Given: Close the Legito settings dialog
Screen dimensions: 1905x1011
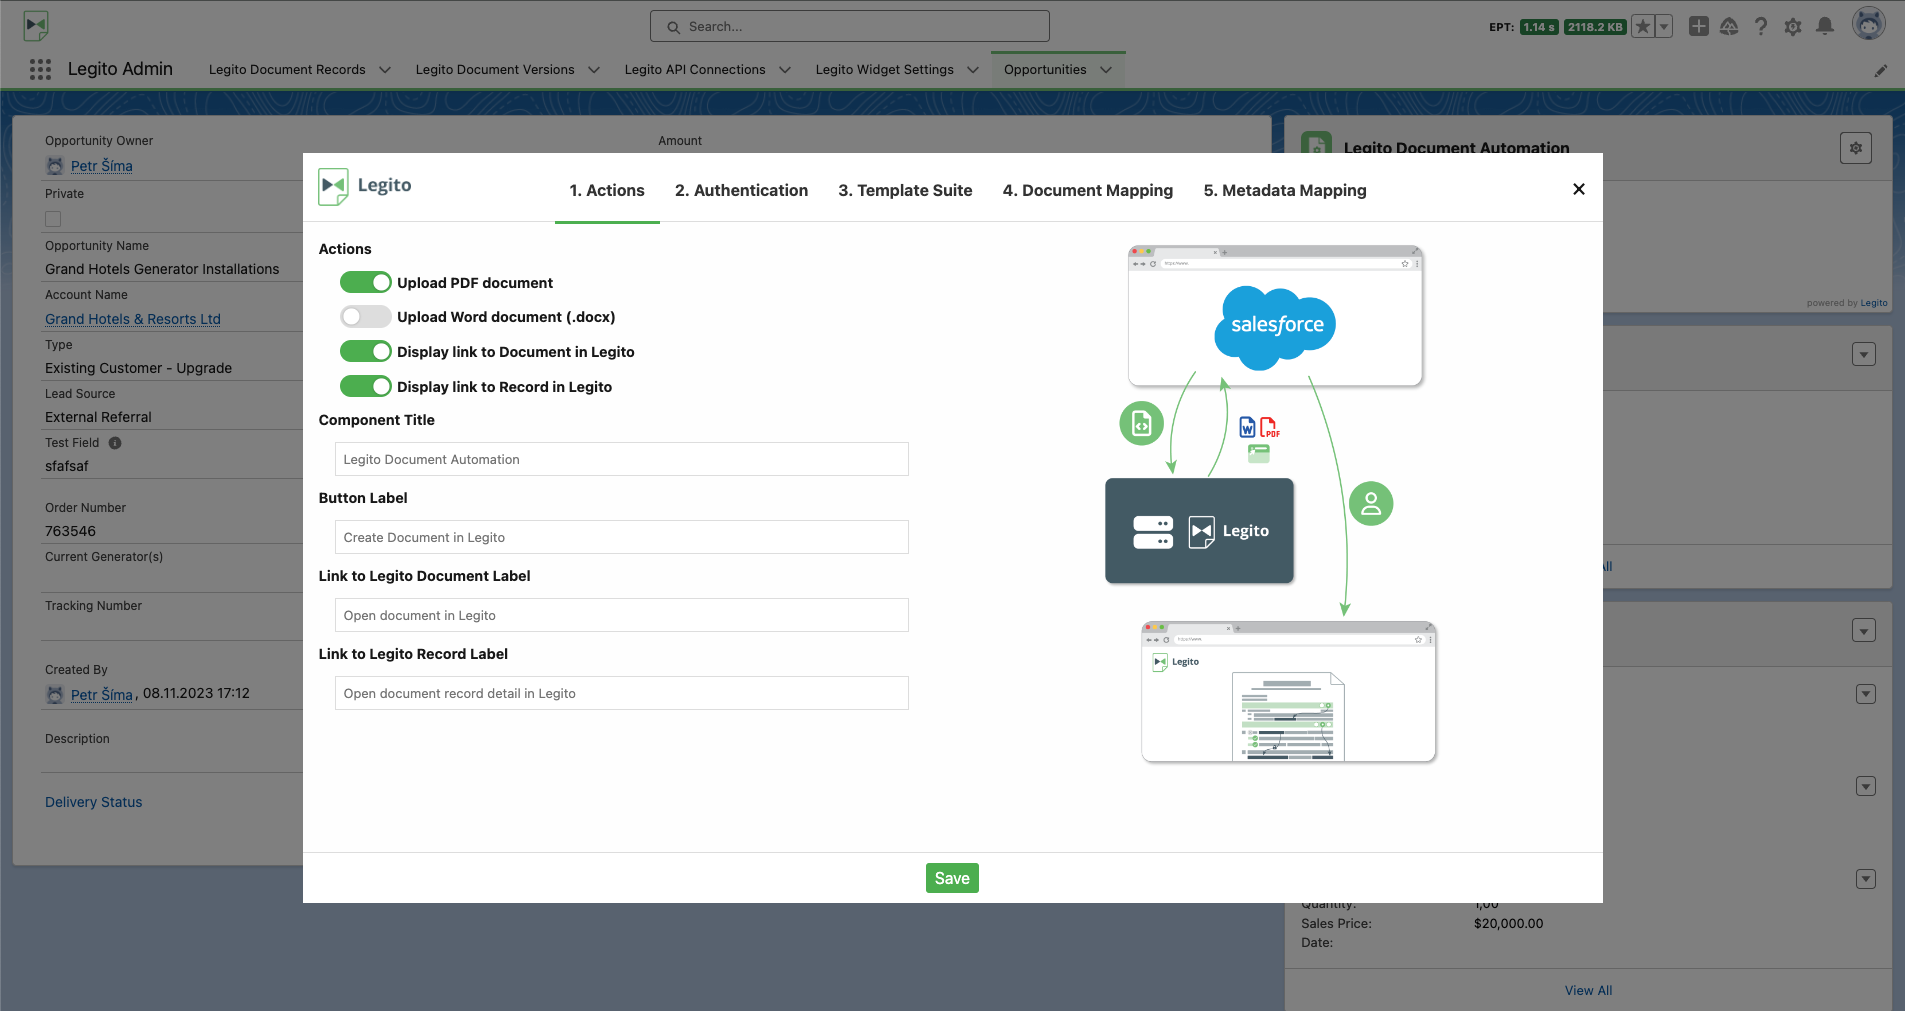Looking at the screenshot, I should (x=1579, y=189).
